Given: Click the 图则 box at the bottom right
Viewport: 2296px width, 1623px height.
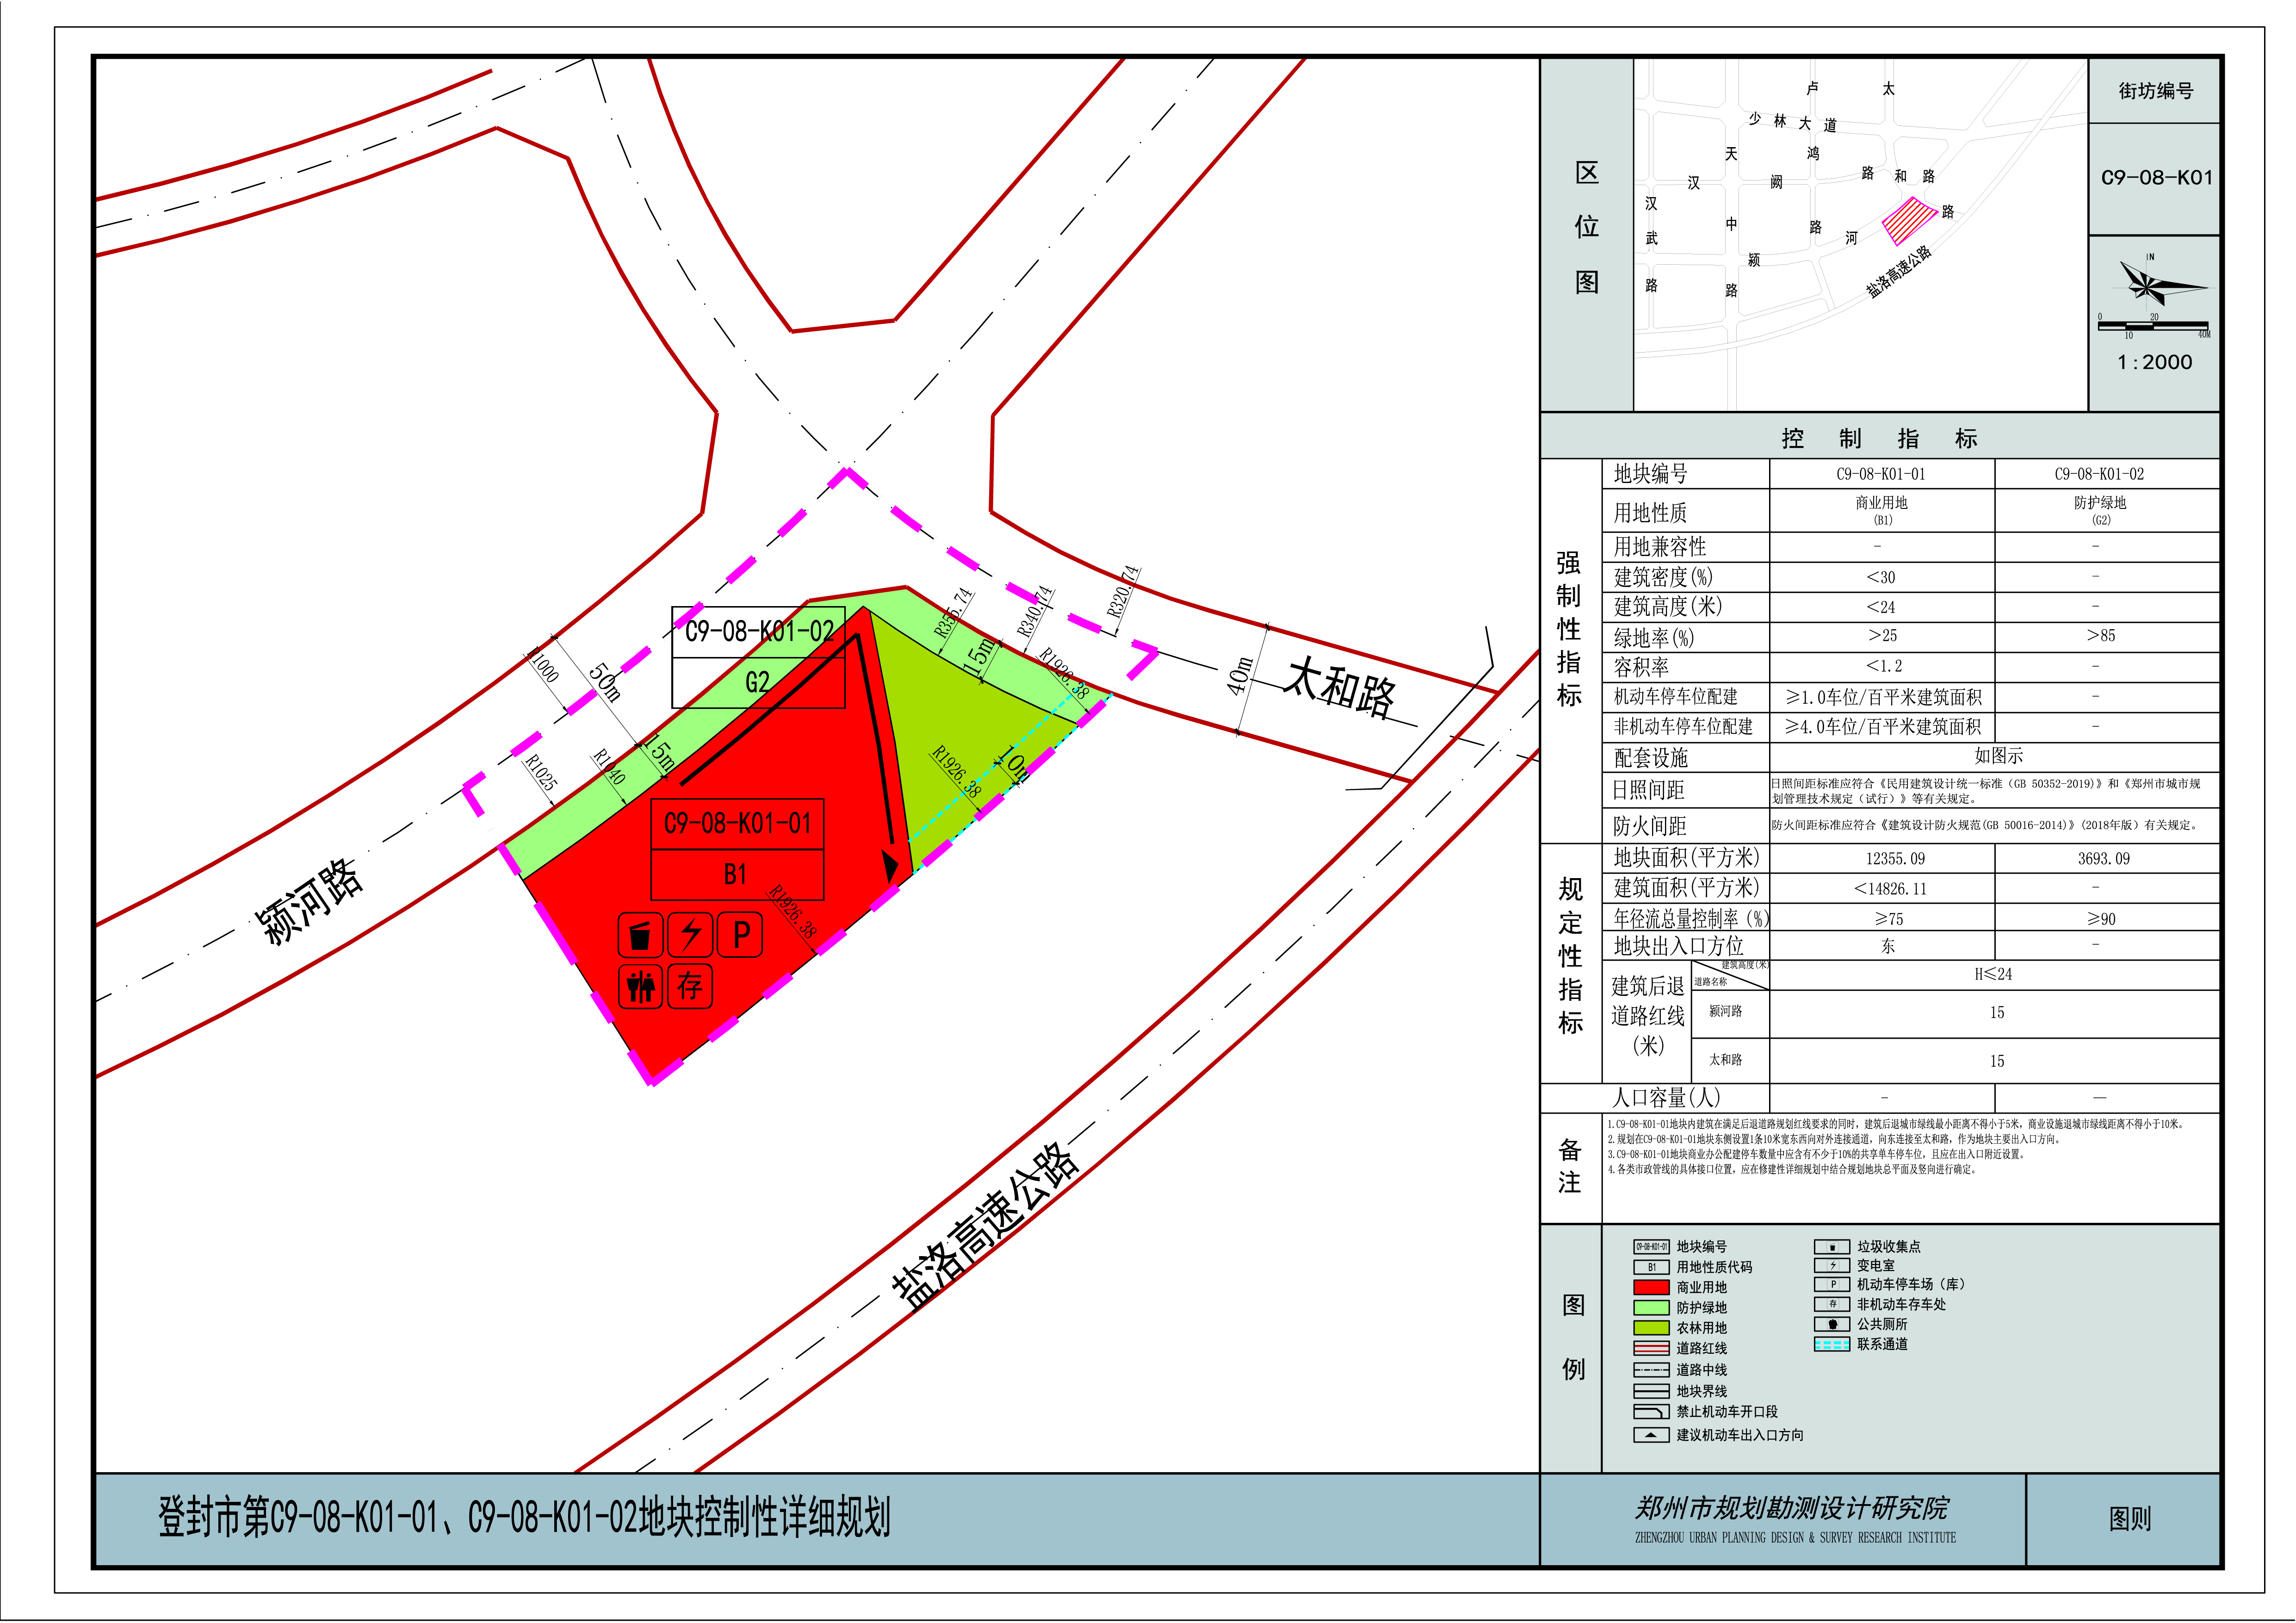Looking at the screenshot, I should (x=2130, y=1519).
